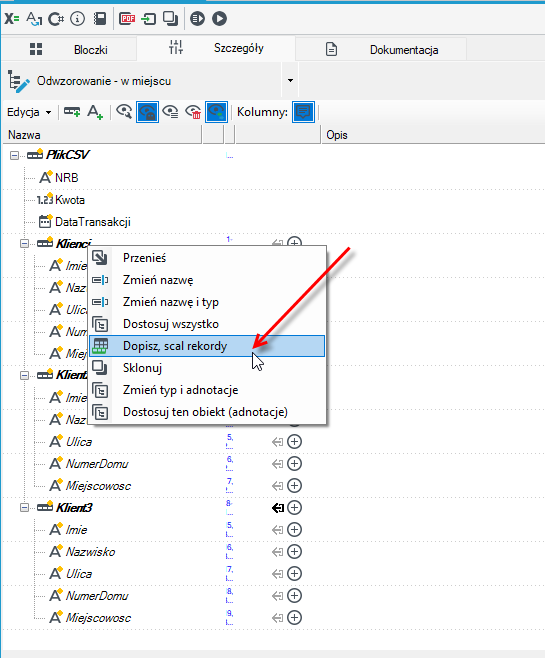Click the gray arrow in Klient3's Imie row
The image size is (545, 658).
277,530
